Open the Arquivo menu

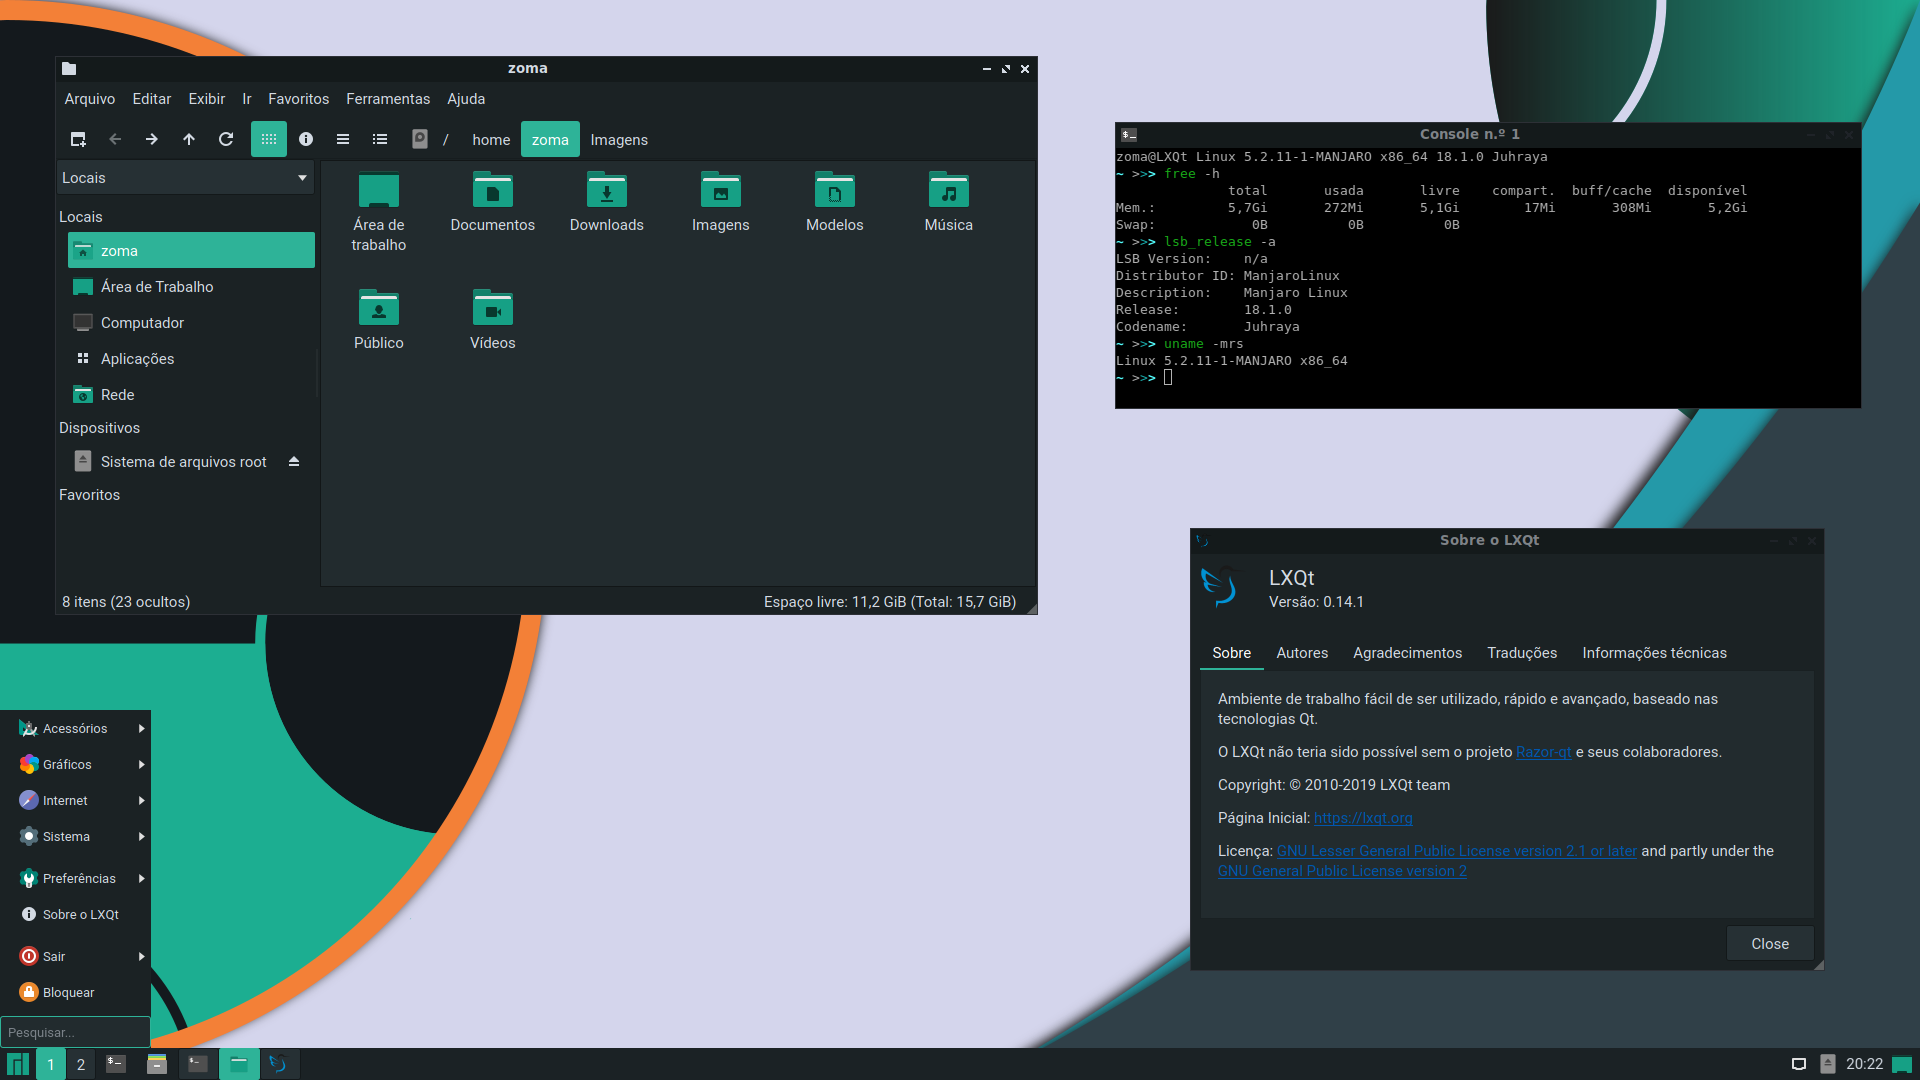point(90,99)
